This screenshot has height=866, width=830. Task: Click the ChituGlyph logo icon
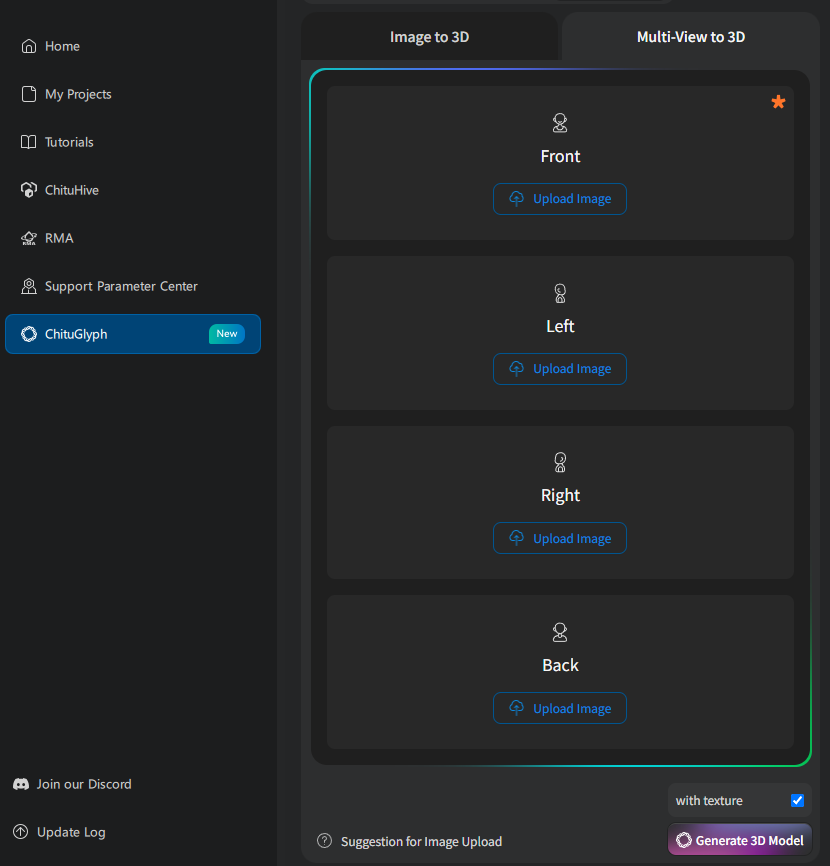(x=29, y=334)
